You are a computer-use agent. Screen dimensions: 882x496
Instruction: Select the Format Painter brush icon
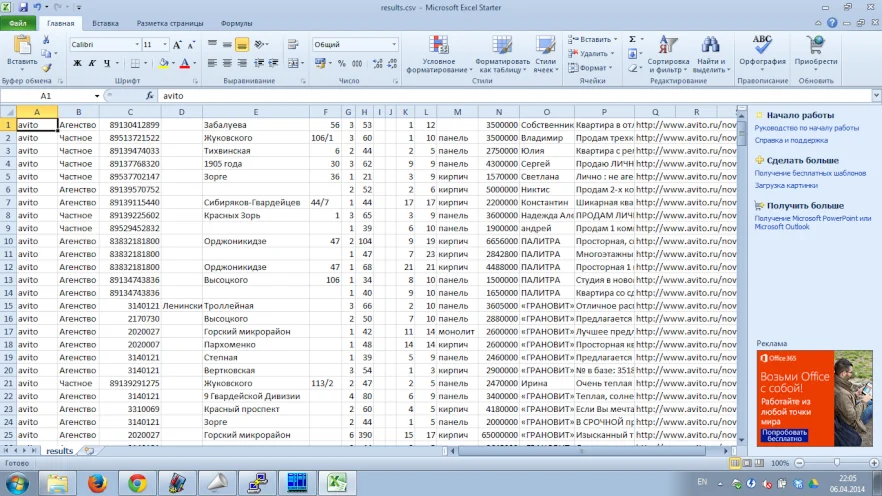(47, 69)
